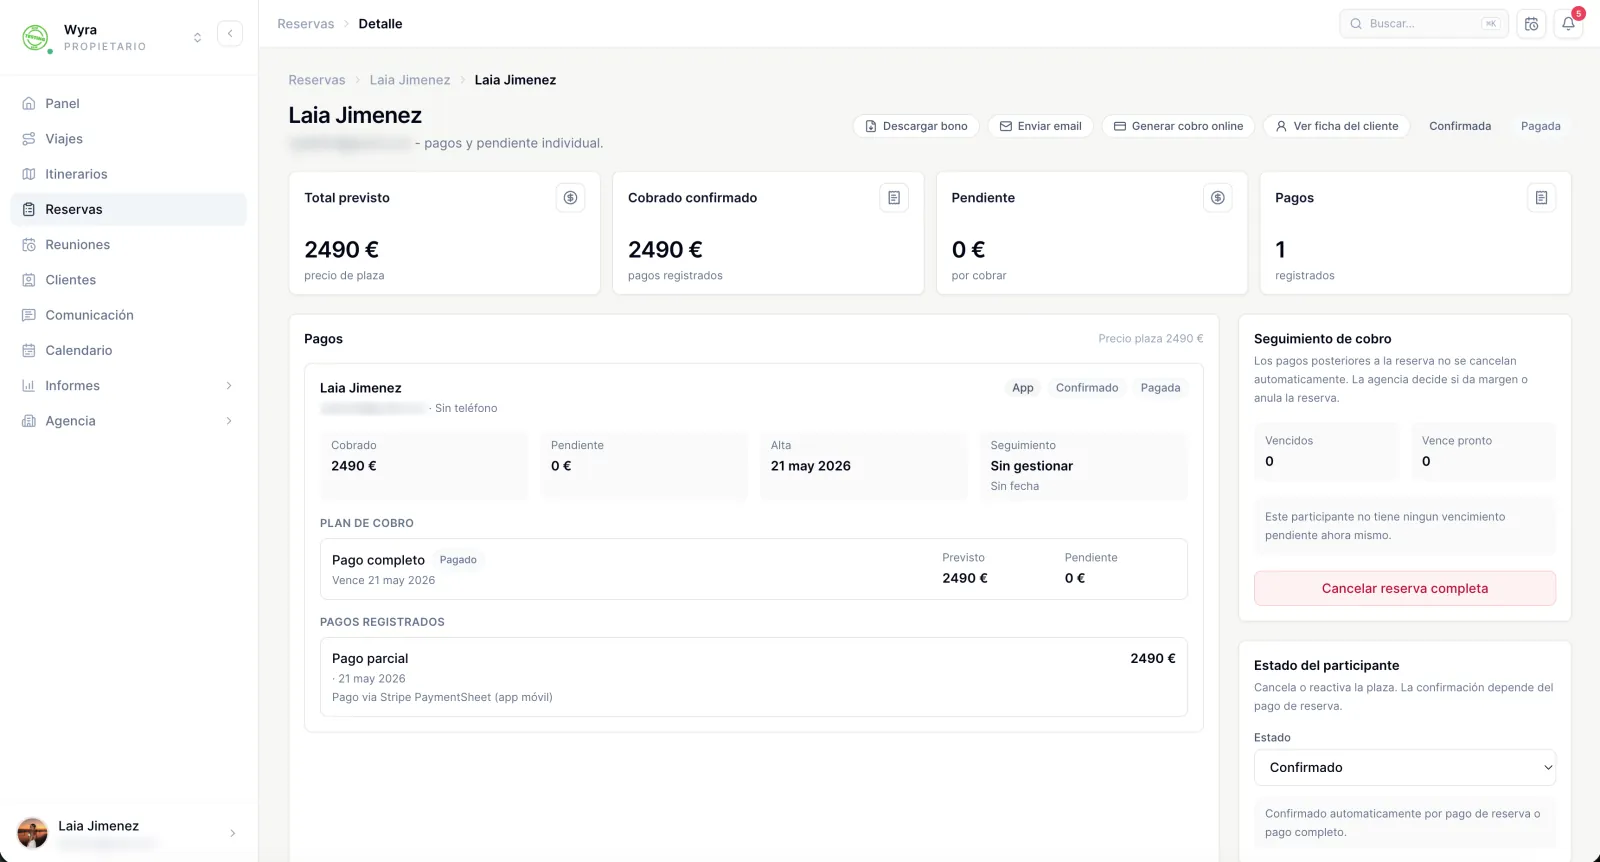Screen dimensions: 1600x862
Task: Open Ver ficha del cliente
Action: (1337, 126)
